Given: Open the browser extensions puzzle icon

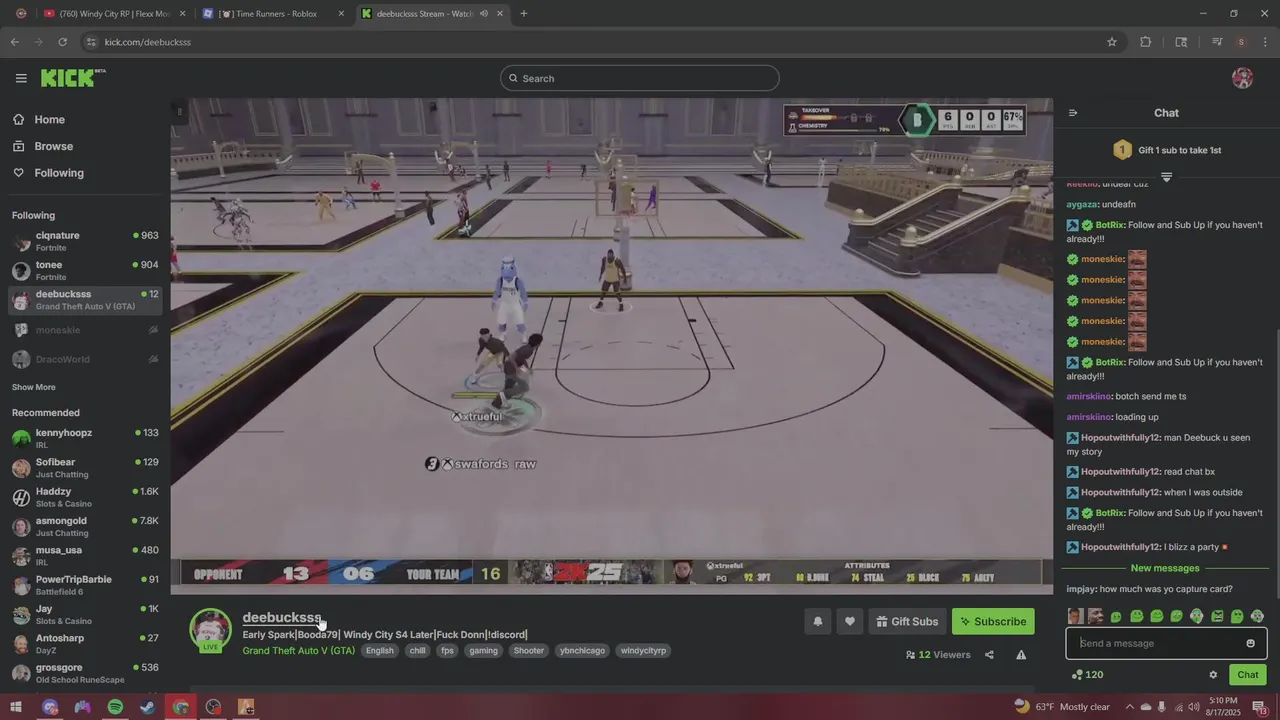Looking at the screenshot, I should pos(1146,42).
